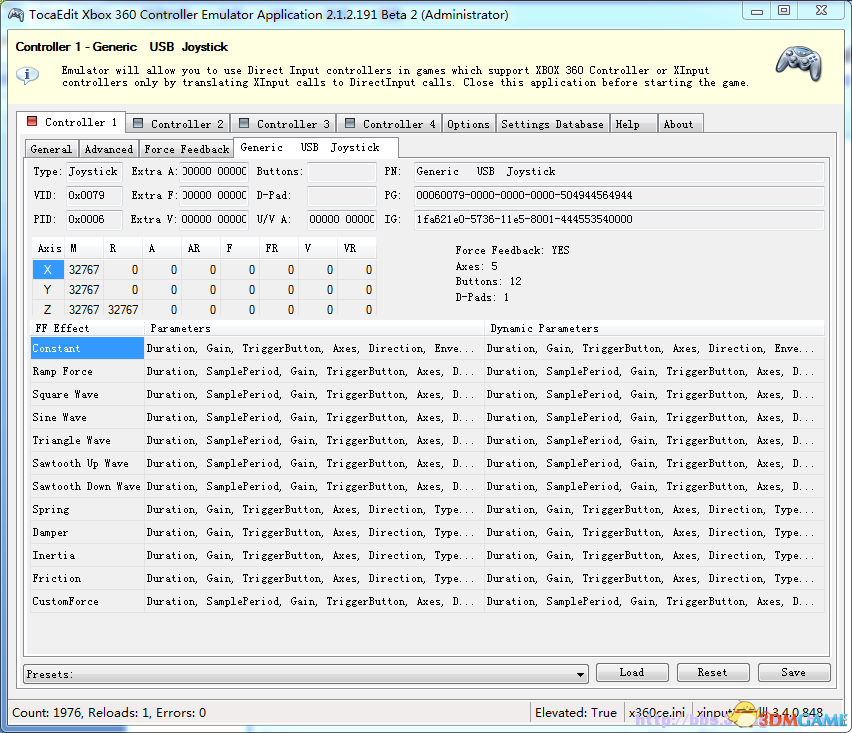Screen dimensions: 852x733
Task: Click the Extra V value field
Action: click(214, 220)
